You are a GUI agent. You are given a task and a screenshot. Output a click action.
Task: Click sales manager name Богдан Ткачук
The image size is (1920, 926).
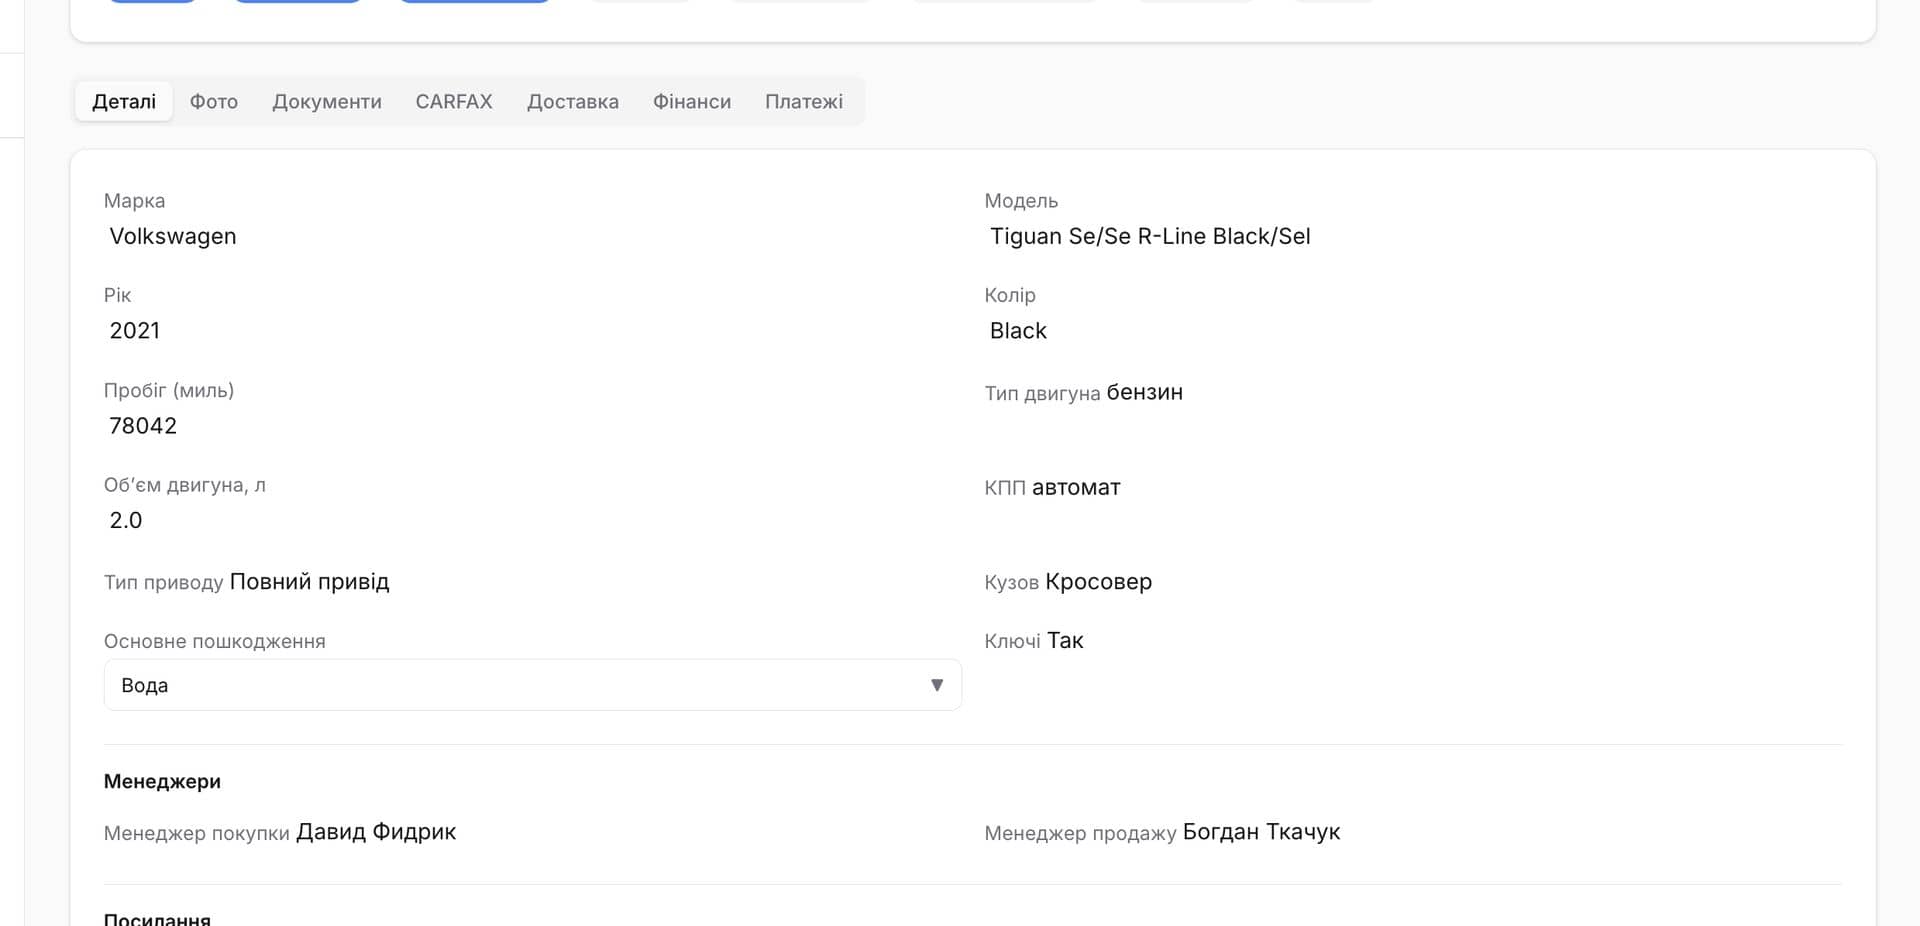click(x=1261, y=832)
